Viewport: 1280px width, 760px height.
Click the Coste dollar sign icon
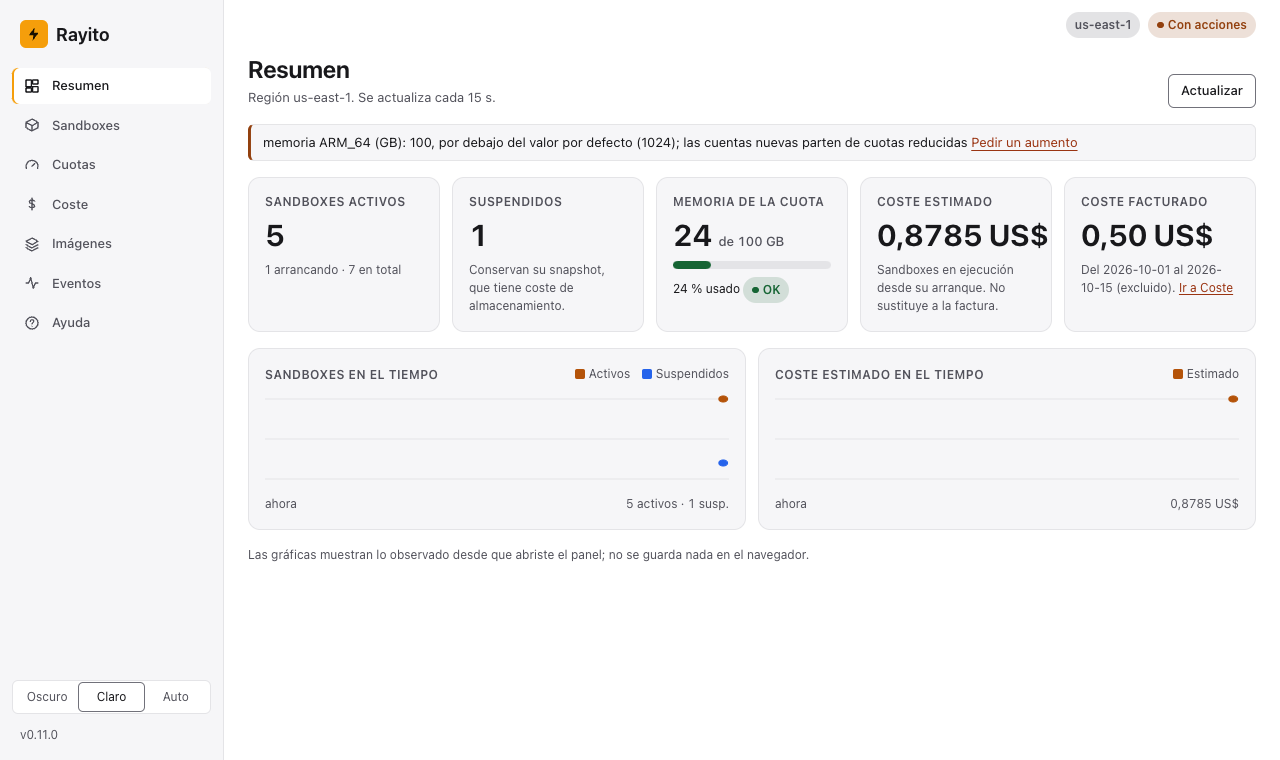click(32, 205)
